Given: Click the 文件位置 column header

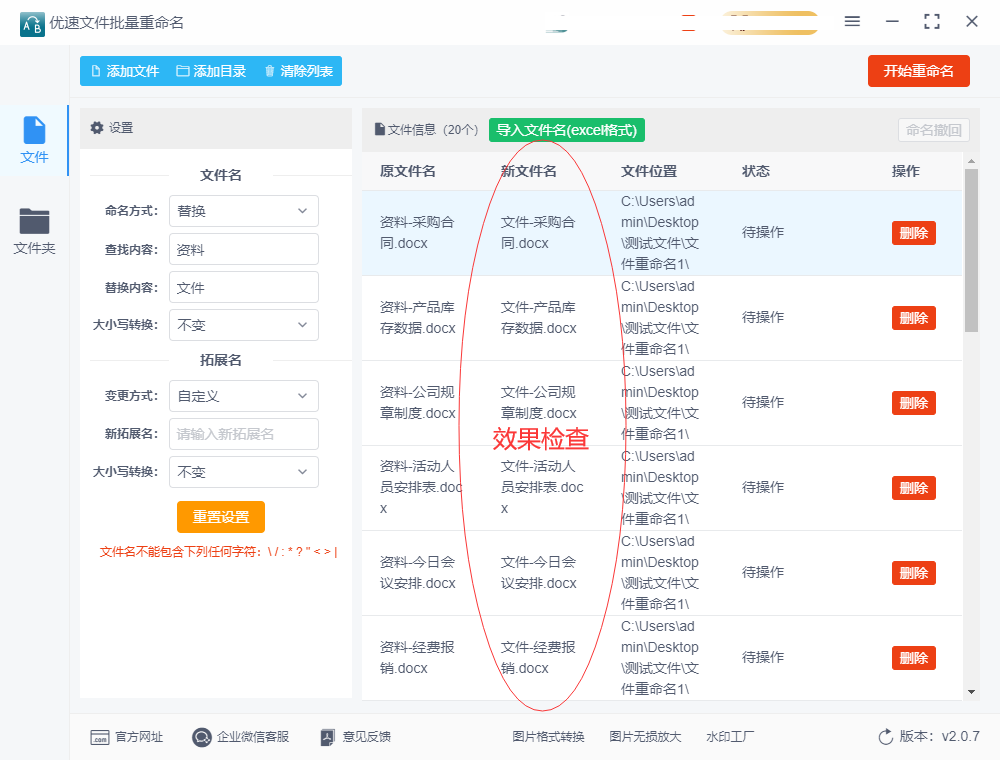Looking at the screenshot, I should [x=649, y=171].
